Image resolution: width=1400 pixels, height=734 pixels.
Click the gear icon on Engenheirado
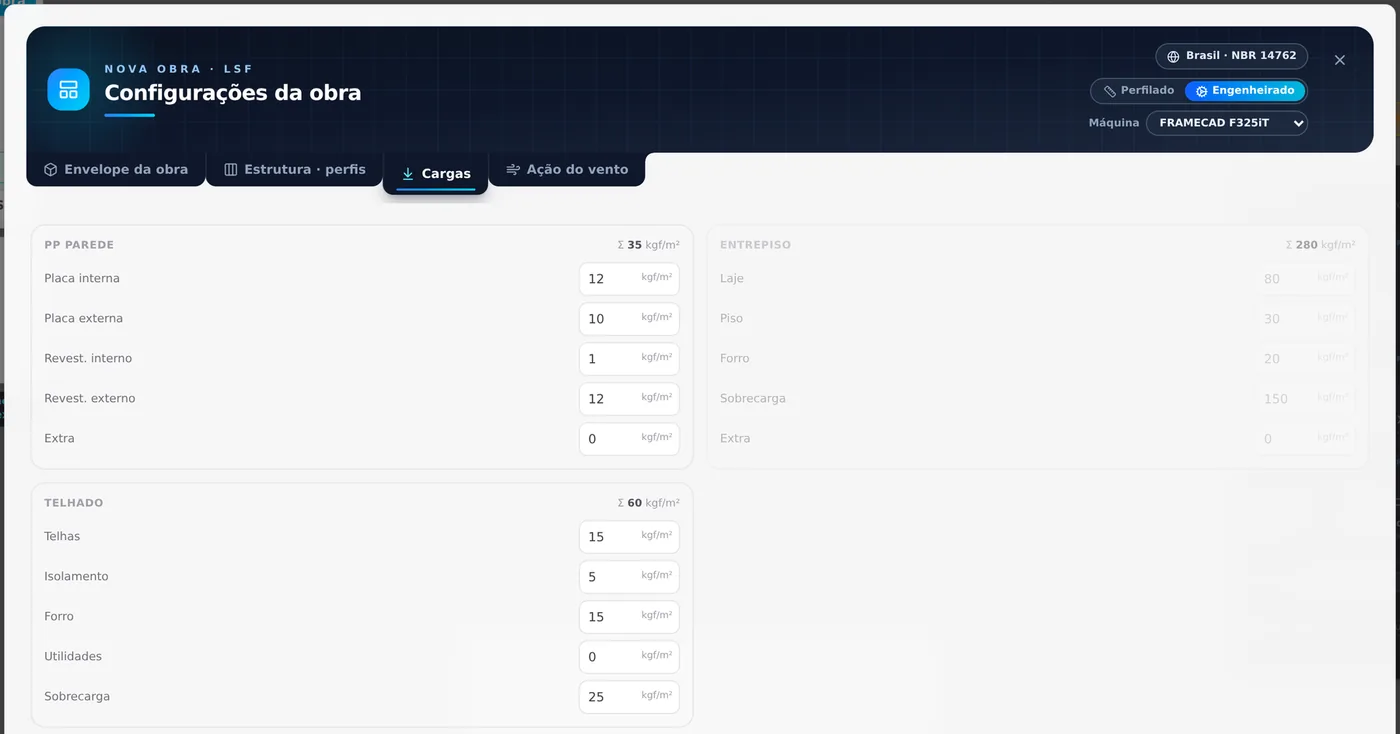point(1201,91)
